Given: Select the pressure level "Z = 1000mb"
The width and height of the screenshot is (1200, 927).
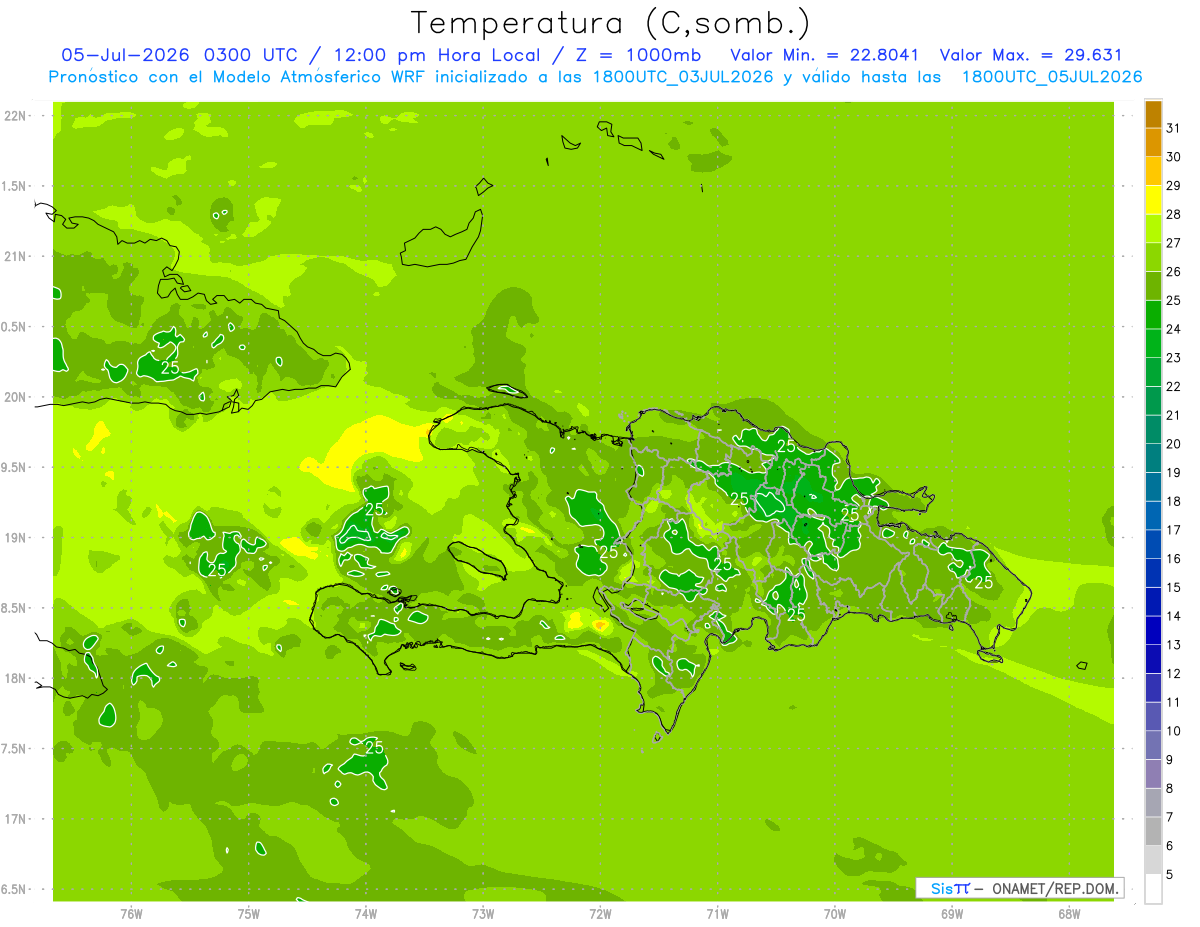Looking at the screenshot, I should [639, 55].
